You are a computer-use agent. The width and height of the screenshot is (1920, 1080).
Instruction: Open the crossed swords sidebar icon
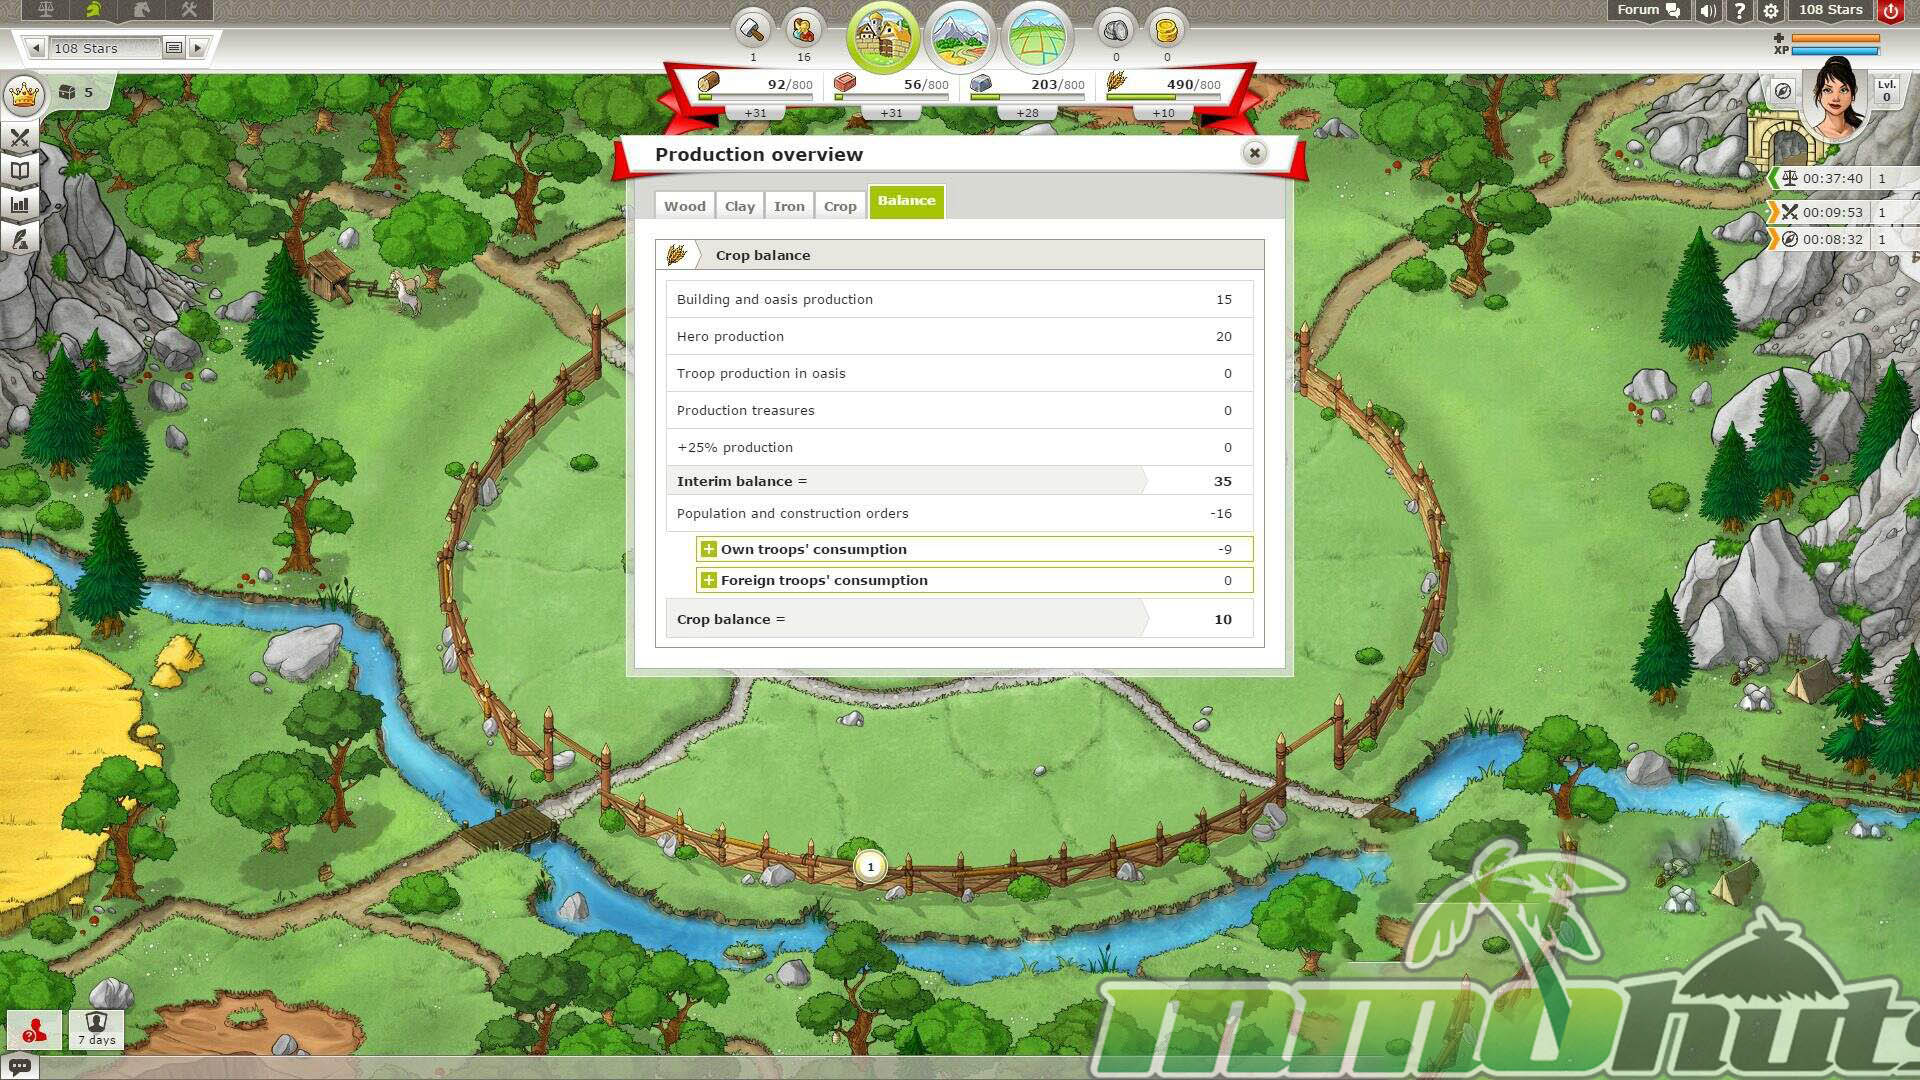click(x=20, y=137)
